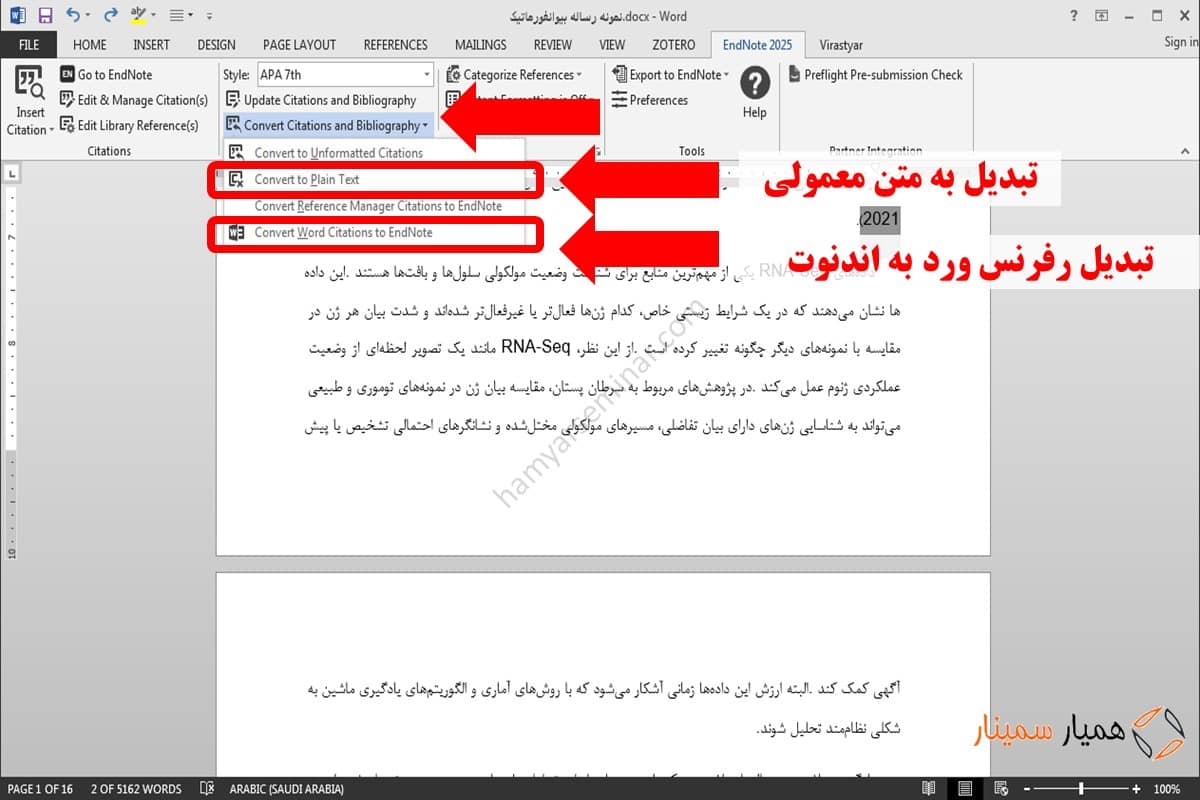Click the 2 OF 5162 WORDS count
The width and height of the screenshot is (1200, 800).
coord(136,789)
